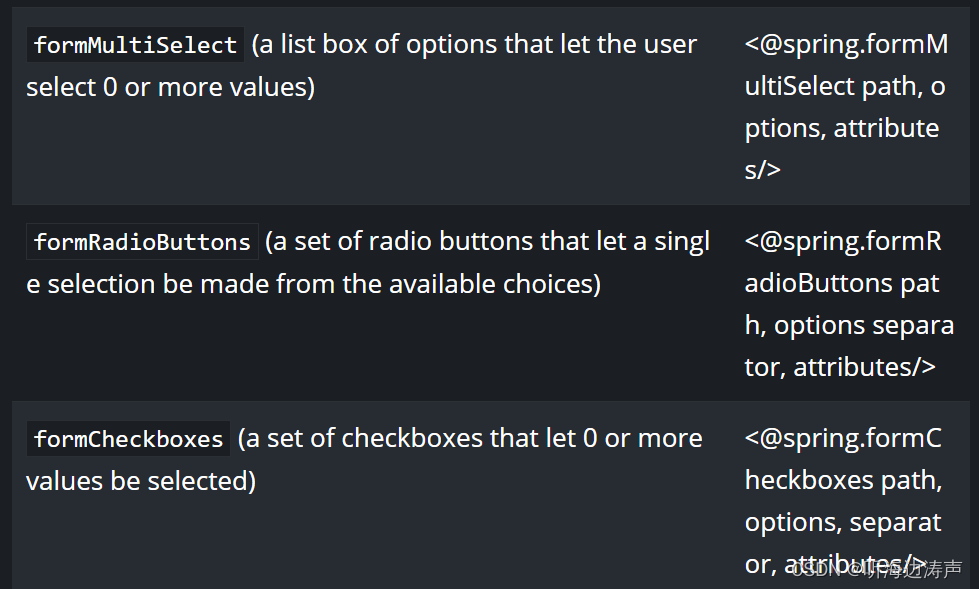979x589 pixels.
Task: Click the 'heckboxes path,' line
Action: click(x=844, y=480)
